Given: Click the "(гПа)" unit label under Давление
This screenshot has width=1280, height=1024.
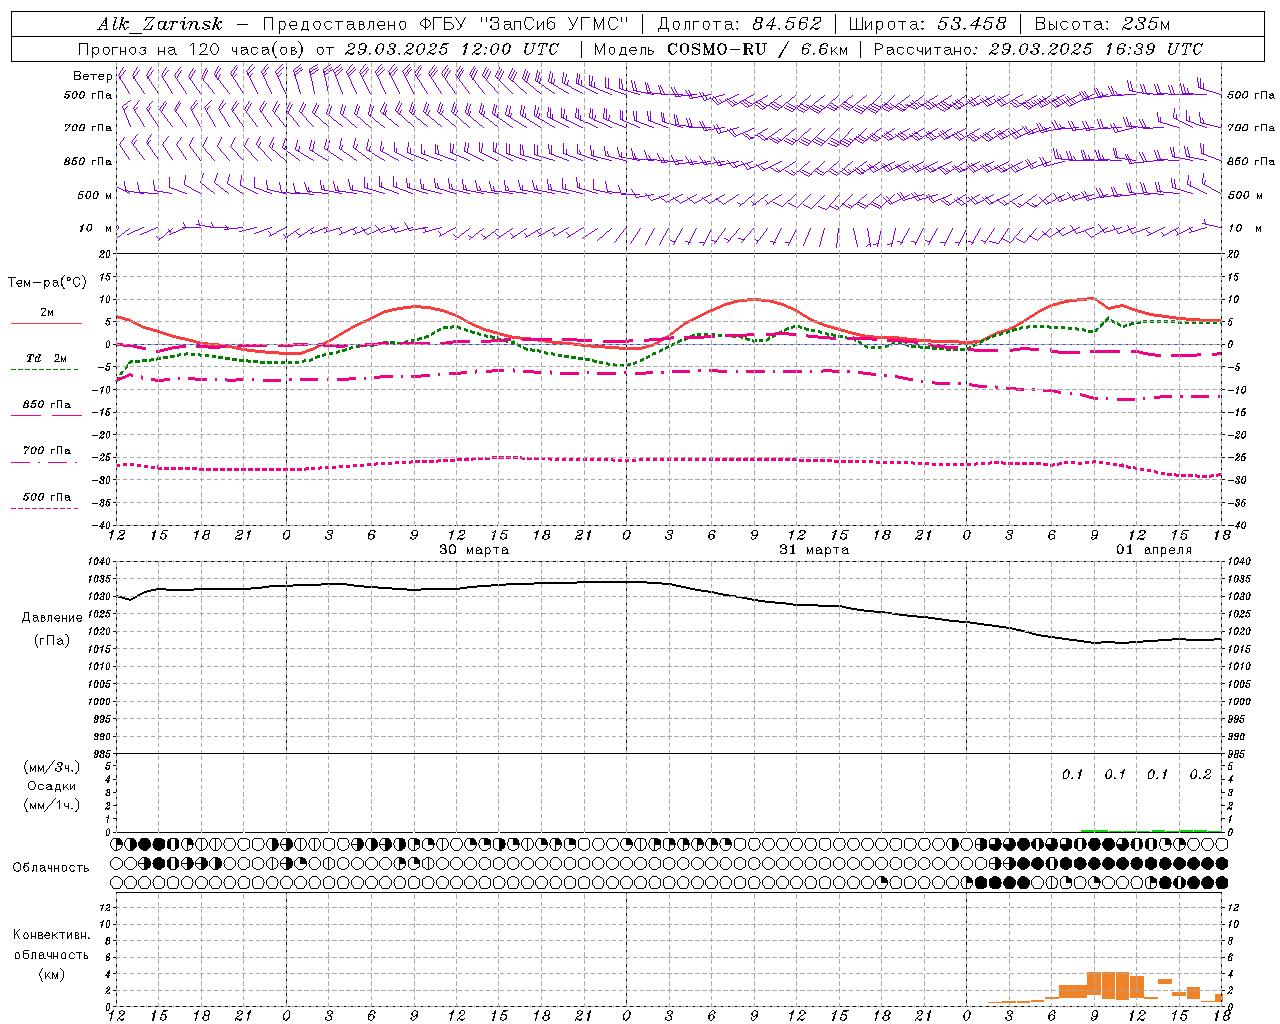Looking at the screenshot, I should pos(52,641).
